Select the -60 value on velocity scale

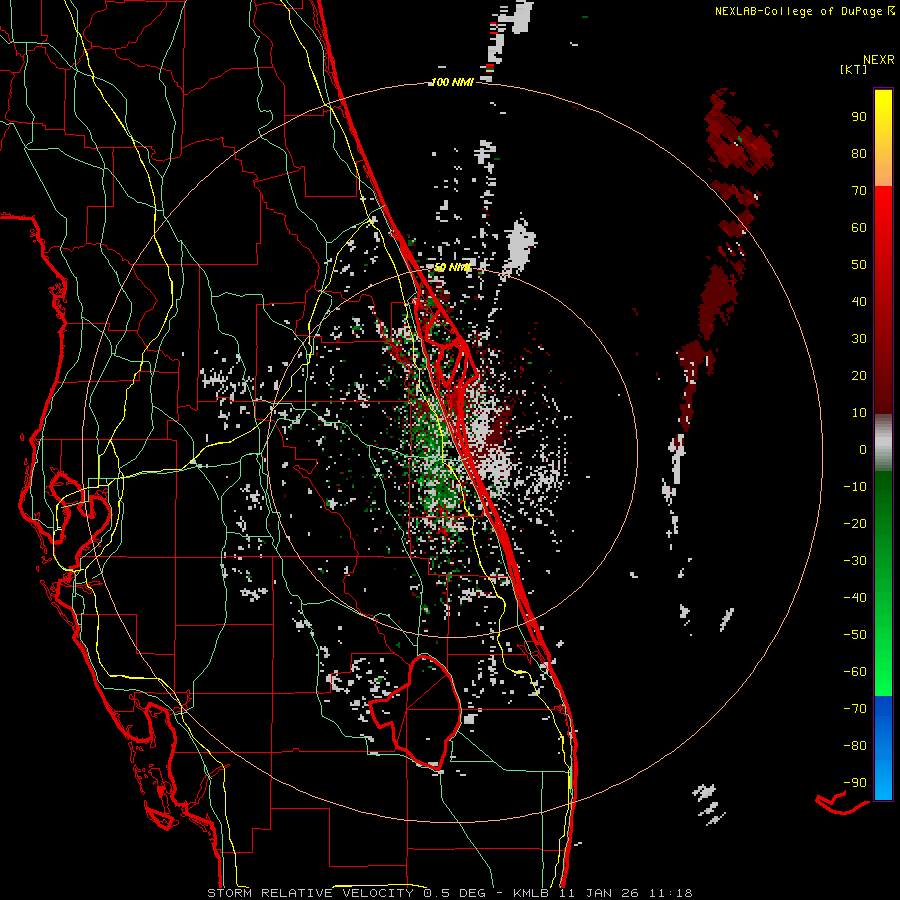click(x=855, y=672)
